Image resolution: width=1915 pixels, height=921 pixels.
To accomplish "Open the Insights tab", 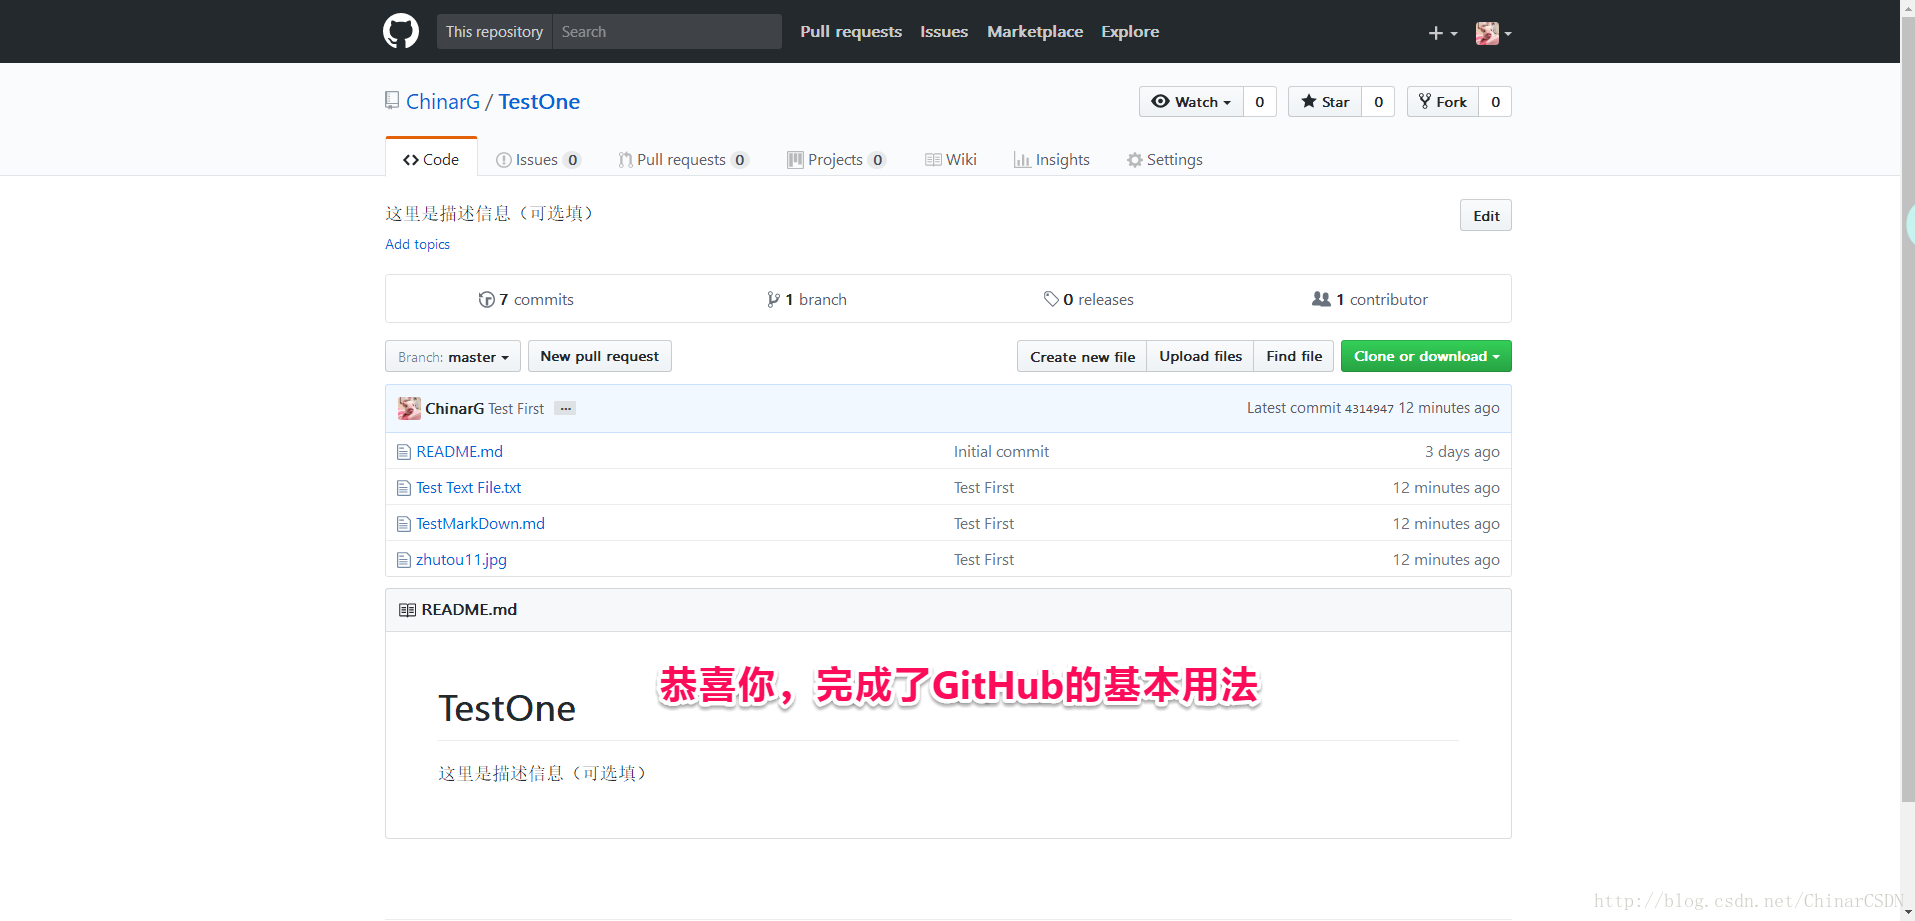I will pyautogui.click(x=1052, y=159).
